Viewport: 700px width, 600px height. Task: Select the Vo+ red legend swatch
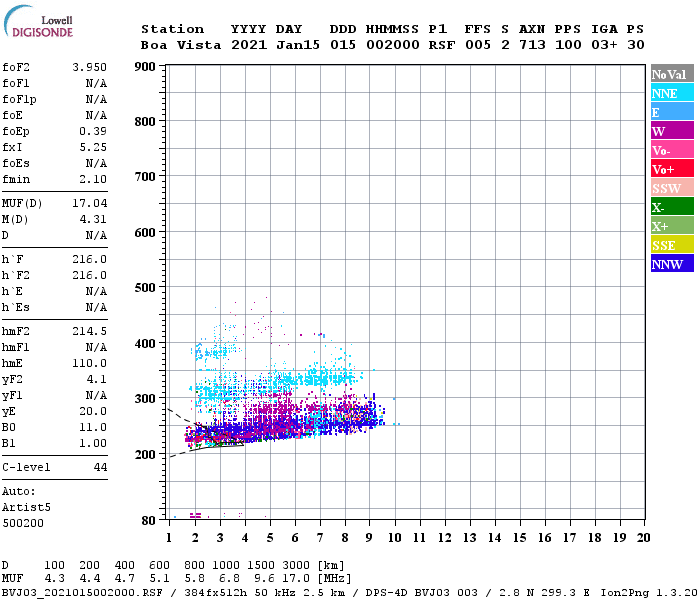(x=672, y=169)
